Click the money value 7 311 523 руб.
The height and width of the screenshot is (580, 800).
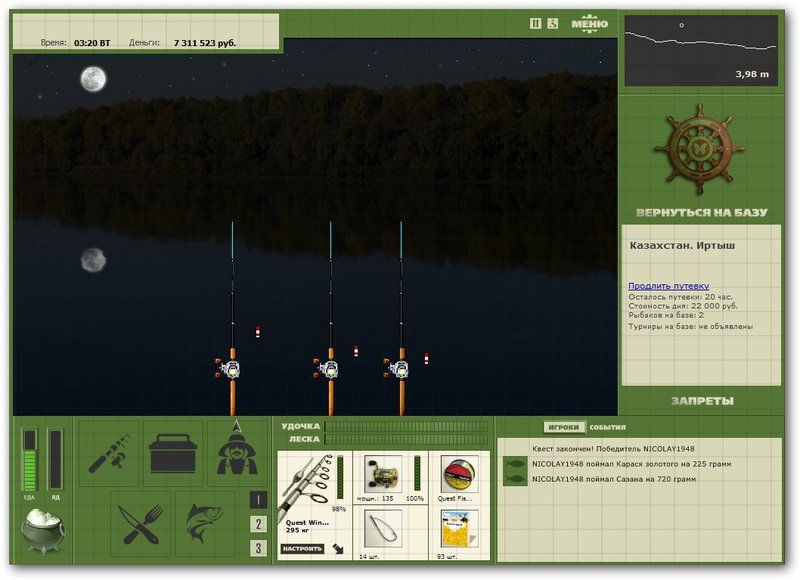(205, 43)
